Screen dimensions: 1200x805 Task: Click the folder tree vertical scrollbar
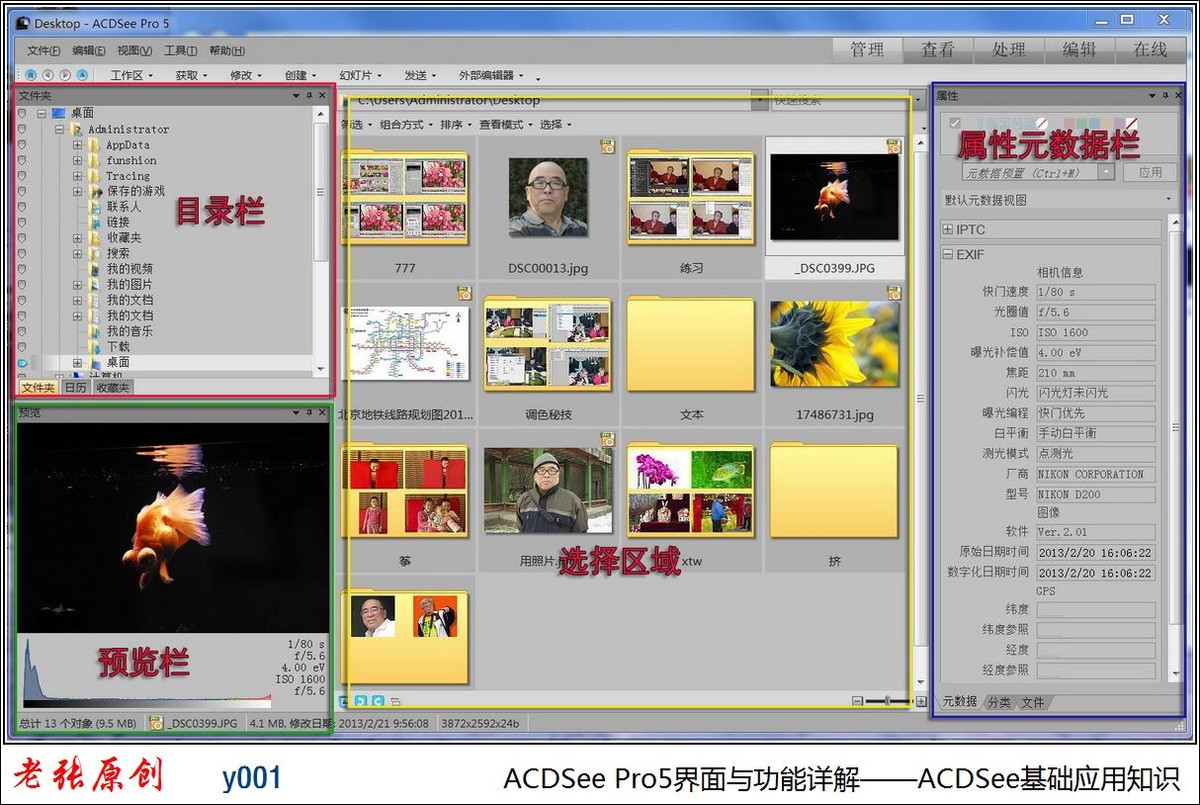click(x=321, y=240)
